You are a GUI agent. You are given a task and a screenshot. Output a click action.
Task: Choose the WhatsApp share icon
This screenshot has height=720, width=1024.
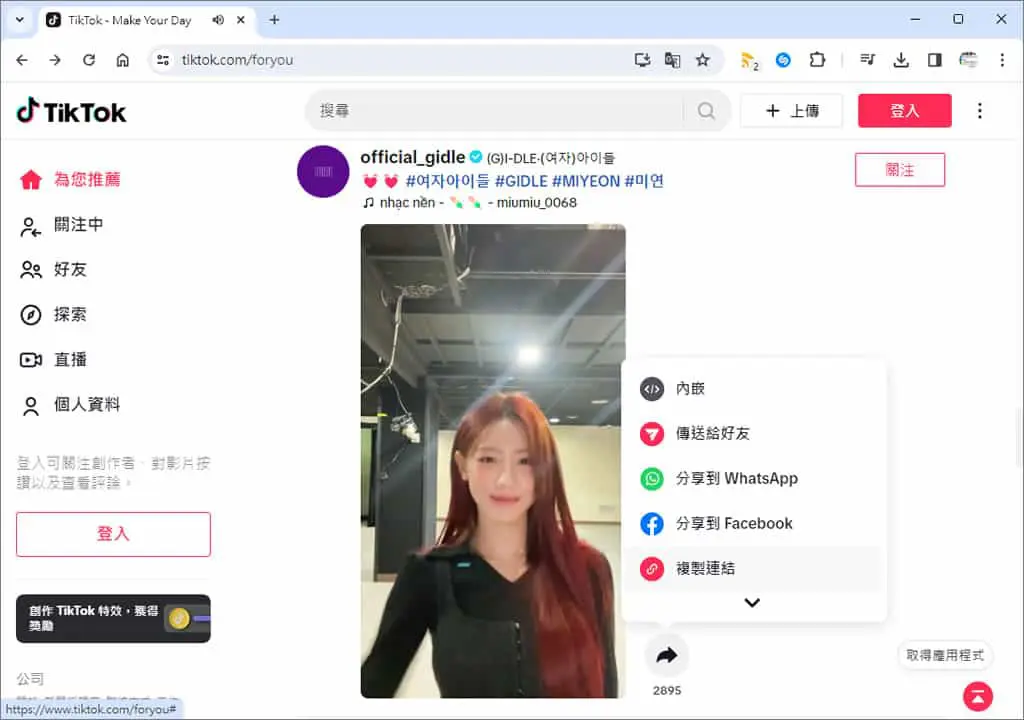[x=651, y=479]
